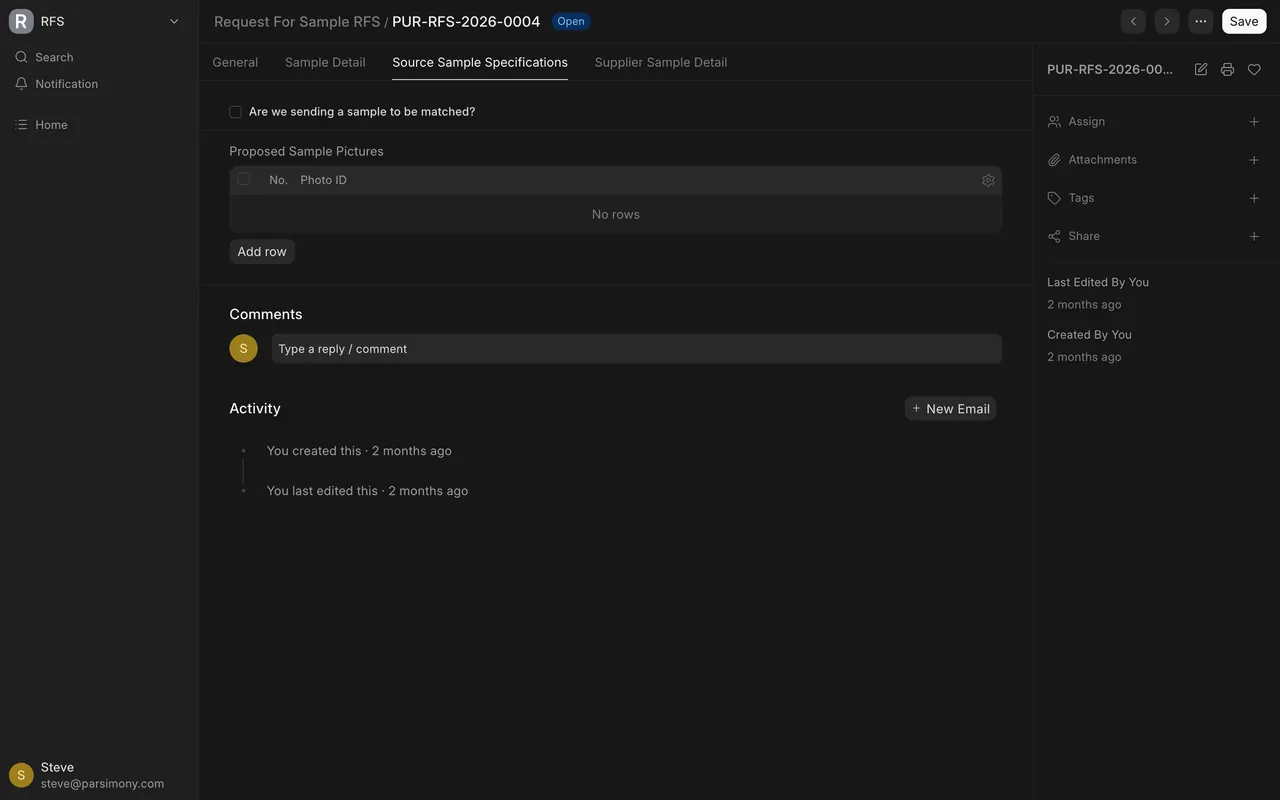The width and height of the screenshot is (1280, 800).
Task: Click 'You last edited this' activity entry
Action: point(367,491)
